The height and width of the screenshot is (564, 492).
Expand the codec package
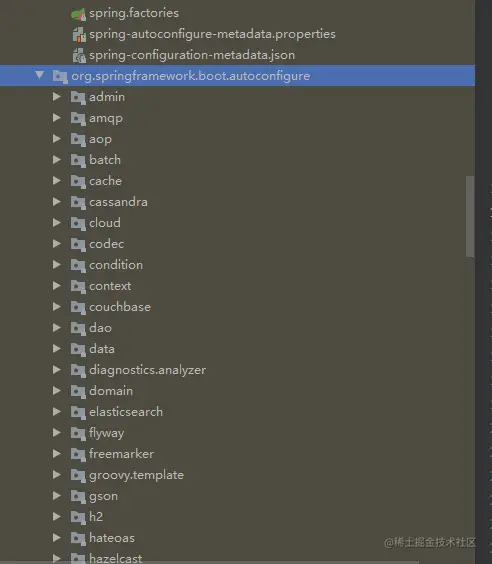57,244
